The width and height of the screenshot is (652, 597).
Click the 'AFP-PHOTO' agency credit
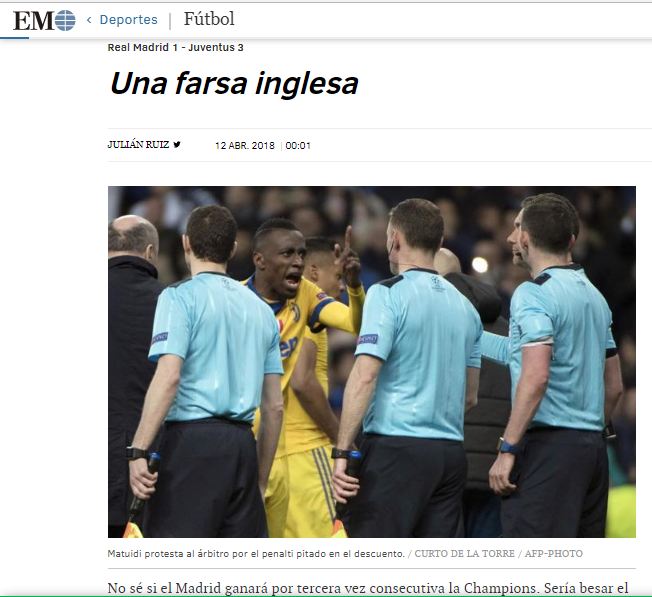tap(553, 554)
